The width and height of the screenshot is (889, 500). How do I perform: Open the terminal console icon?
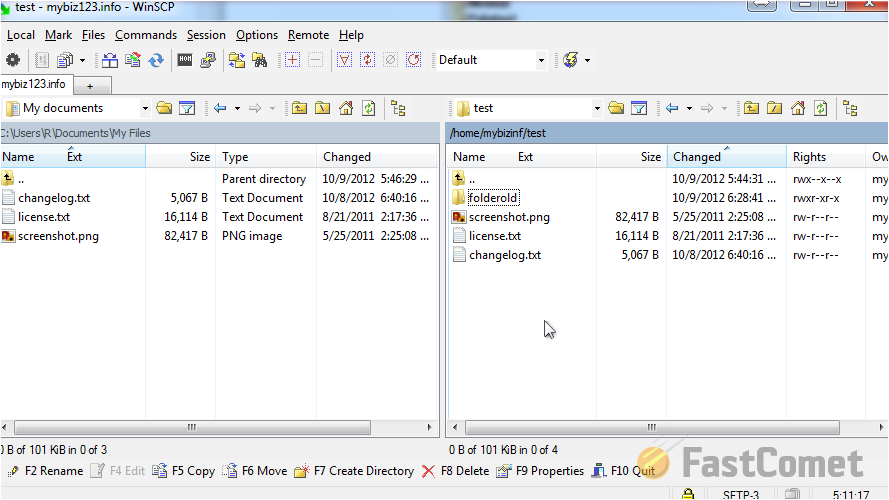click(185, 60)
